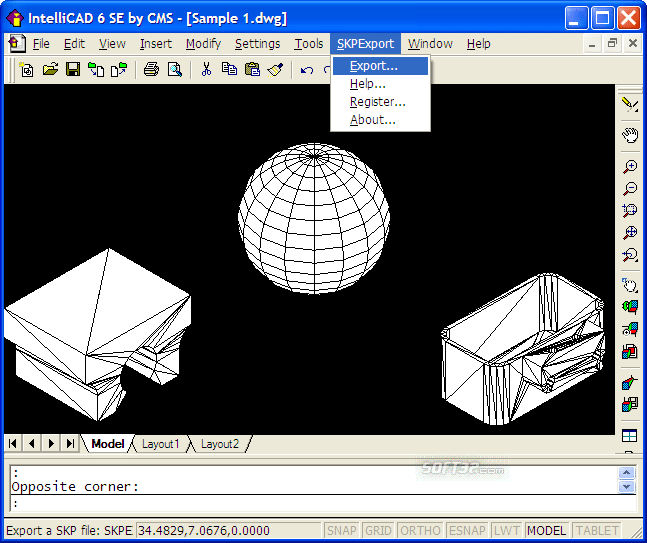
Task: Switch to the Layout2 tab
Action: point(220,444)
